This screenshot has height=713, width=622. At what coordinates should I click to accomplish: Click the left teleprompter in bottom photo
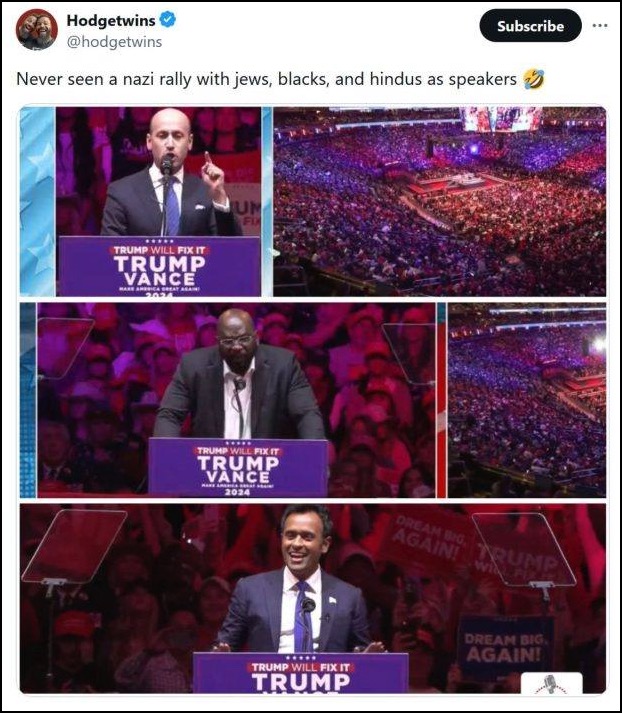74,546
